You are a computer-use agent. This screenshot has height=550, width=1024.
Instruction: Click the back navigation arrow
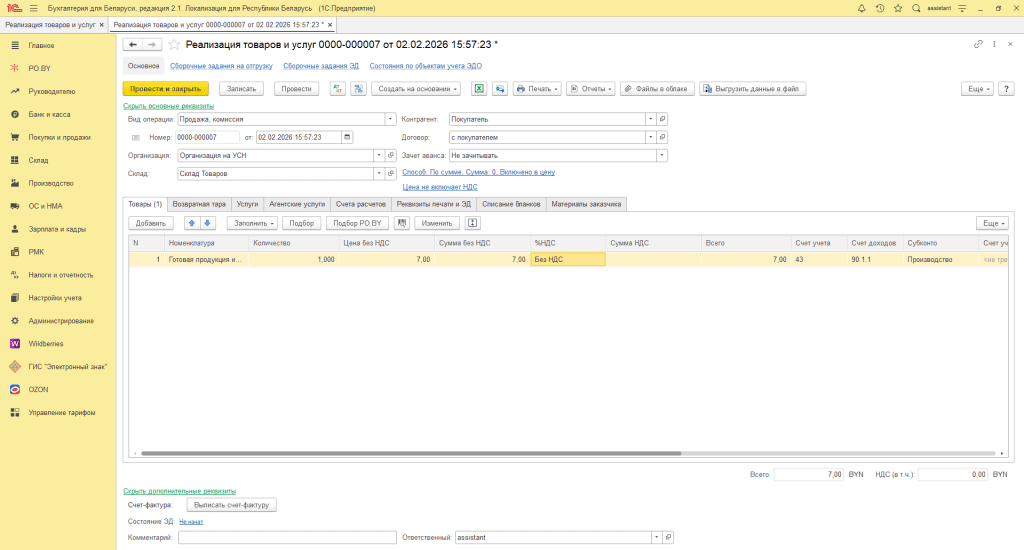pos(132,44)
